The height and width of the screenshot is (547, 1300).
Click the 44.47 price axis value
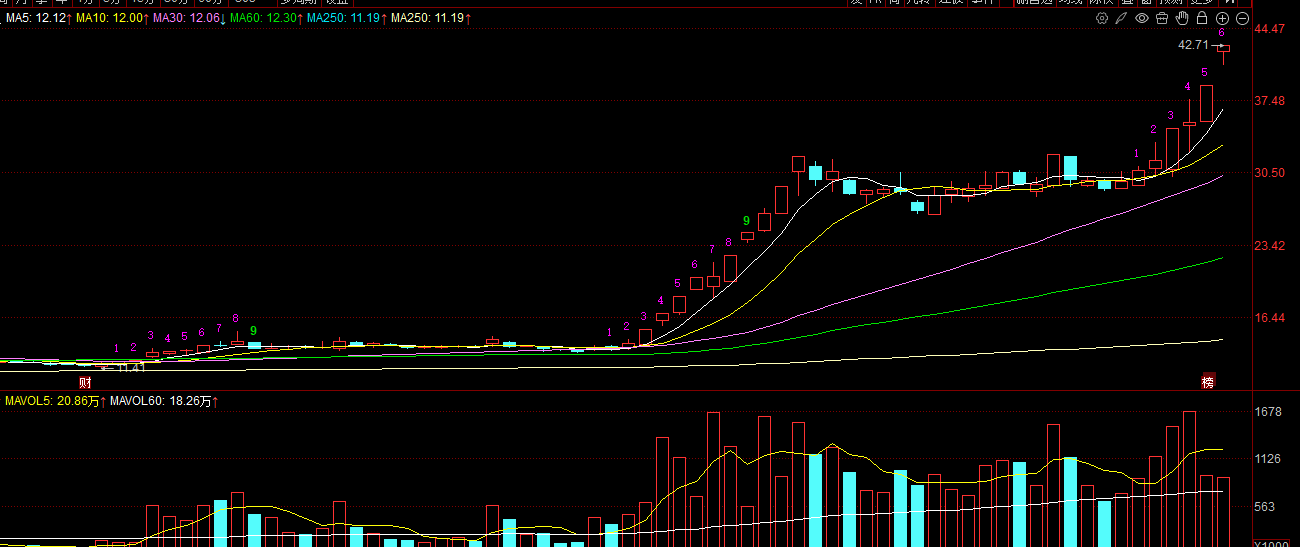click(x=1269, y=29)
